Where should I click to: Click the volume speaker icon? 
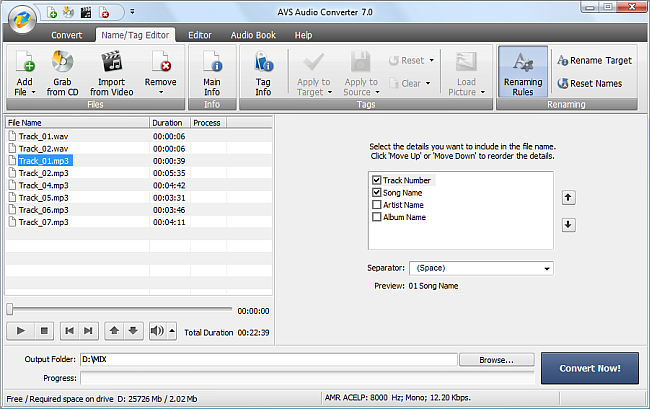point(158,331)
